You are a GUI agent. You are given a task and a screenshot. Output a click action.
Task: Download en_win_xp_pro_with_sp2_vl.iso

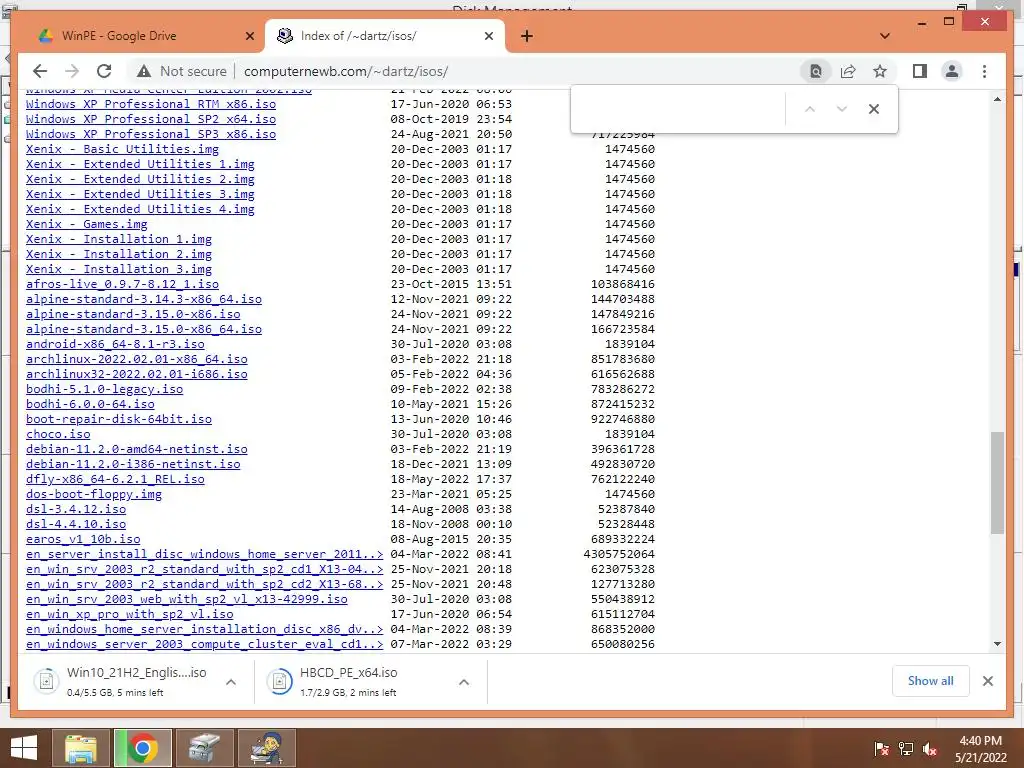[129, 615]
